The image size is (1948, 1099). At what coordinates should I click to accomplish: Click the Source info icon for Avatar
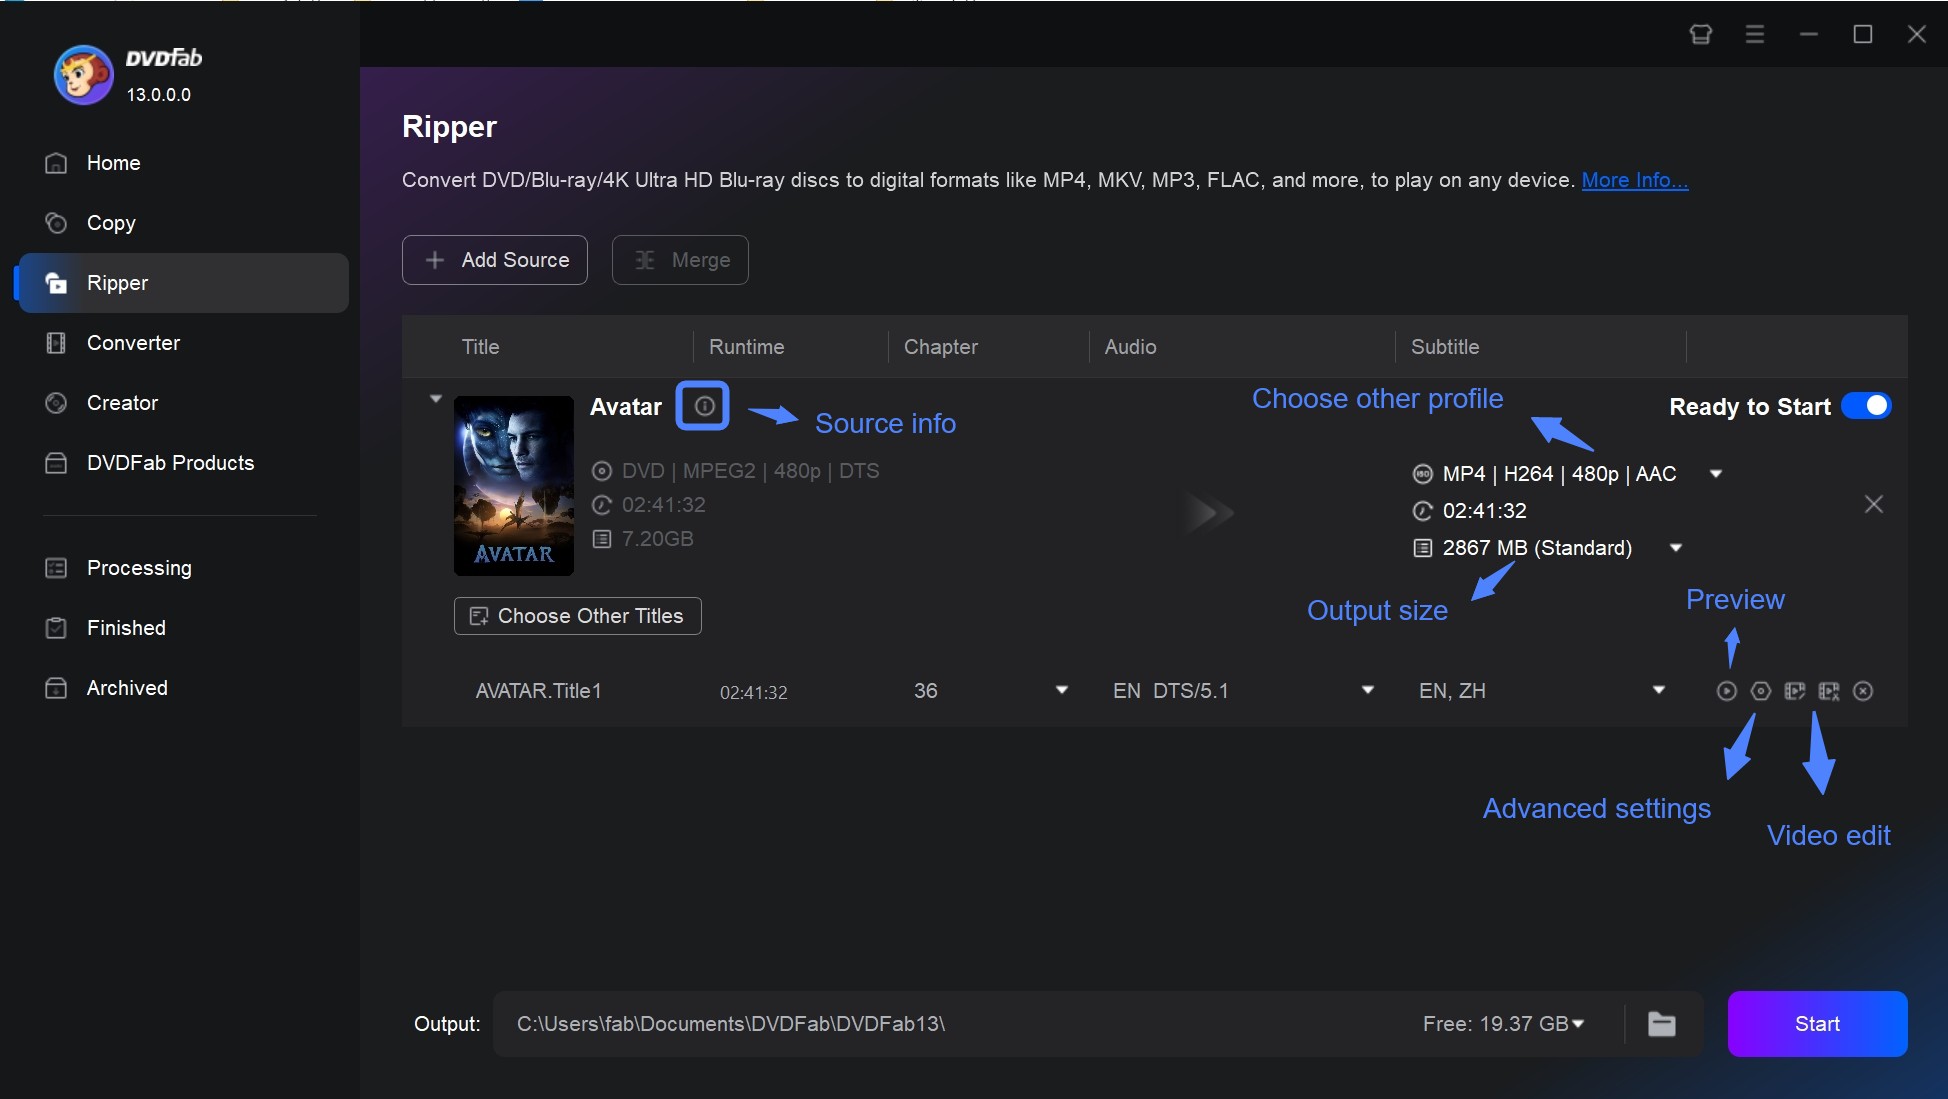coord(701,404)
